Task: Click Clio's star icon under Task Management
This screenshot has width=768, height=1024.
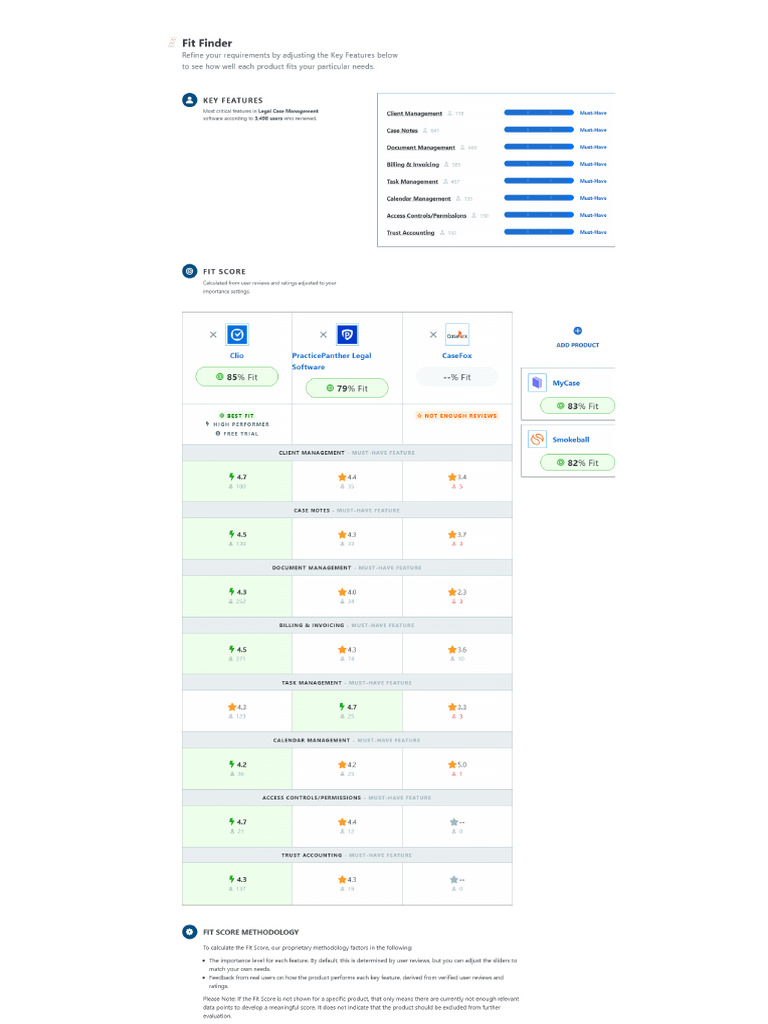Action: click(232, 707)
